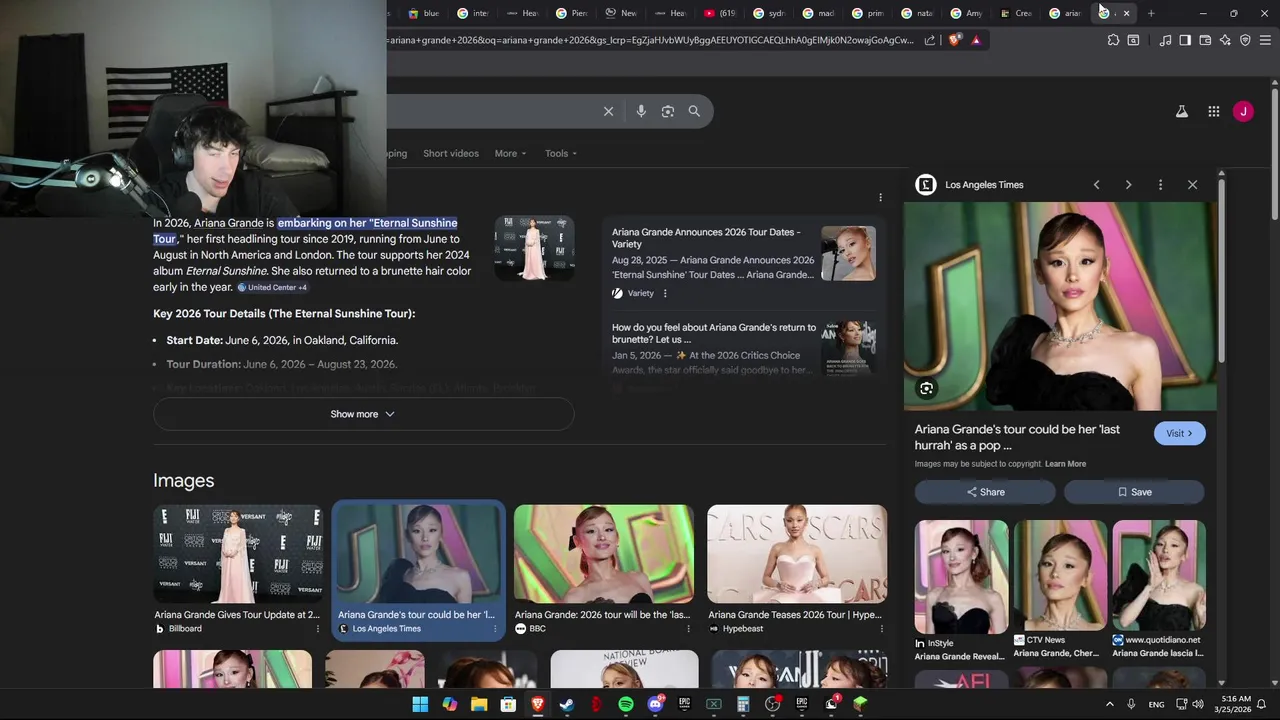Screen dimensions: 1280x720
Task: Select Billboard tour update image thumbnail
Action: (x=238, y=554)
